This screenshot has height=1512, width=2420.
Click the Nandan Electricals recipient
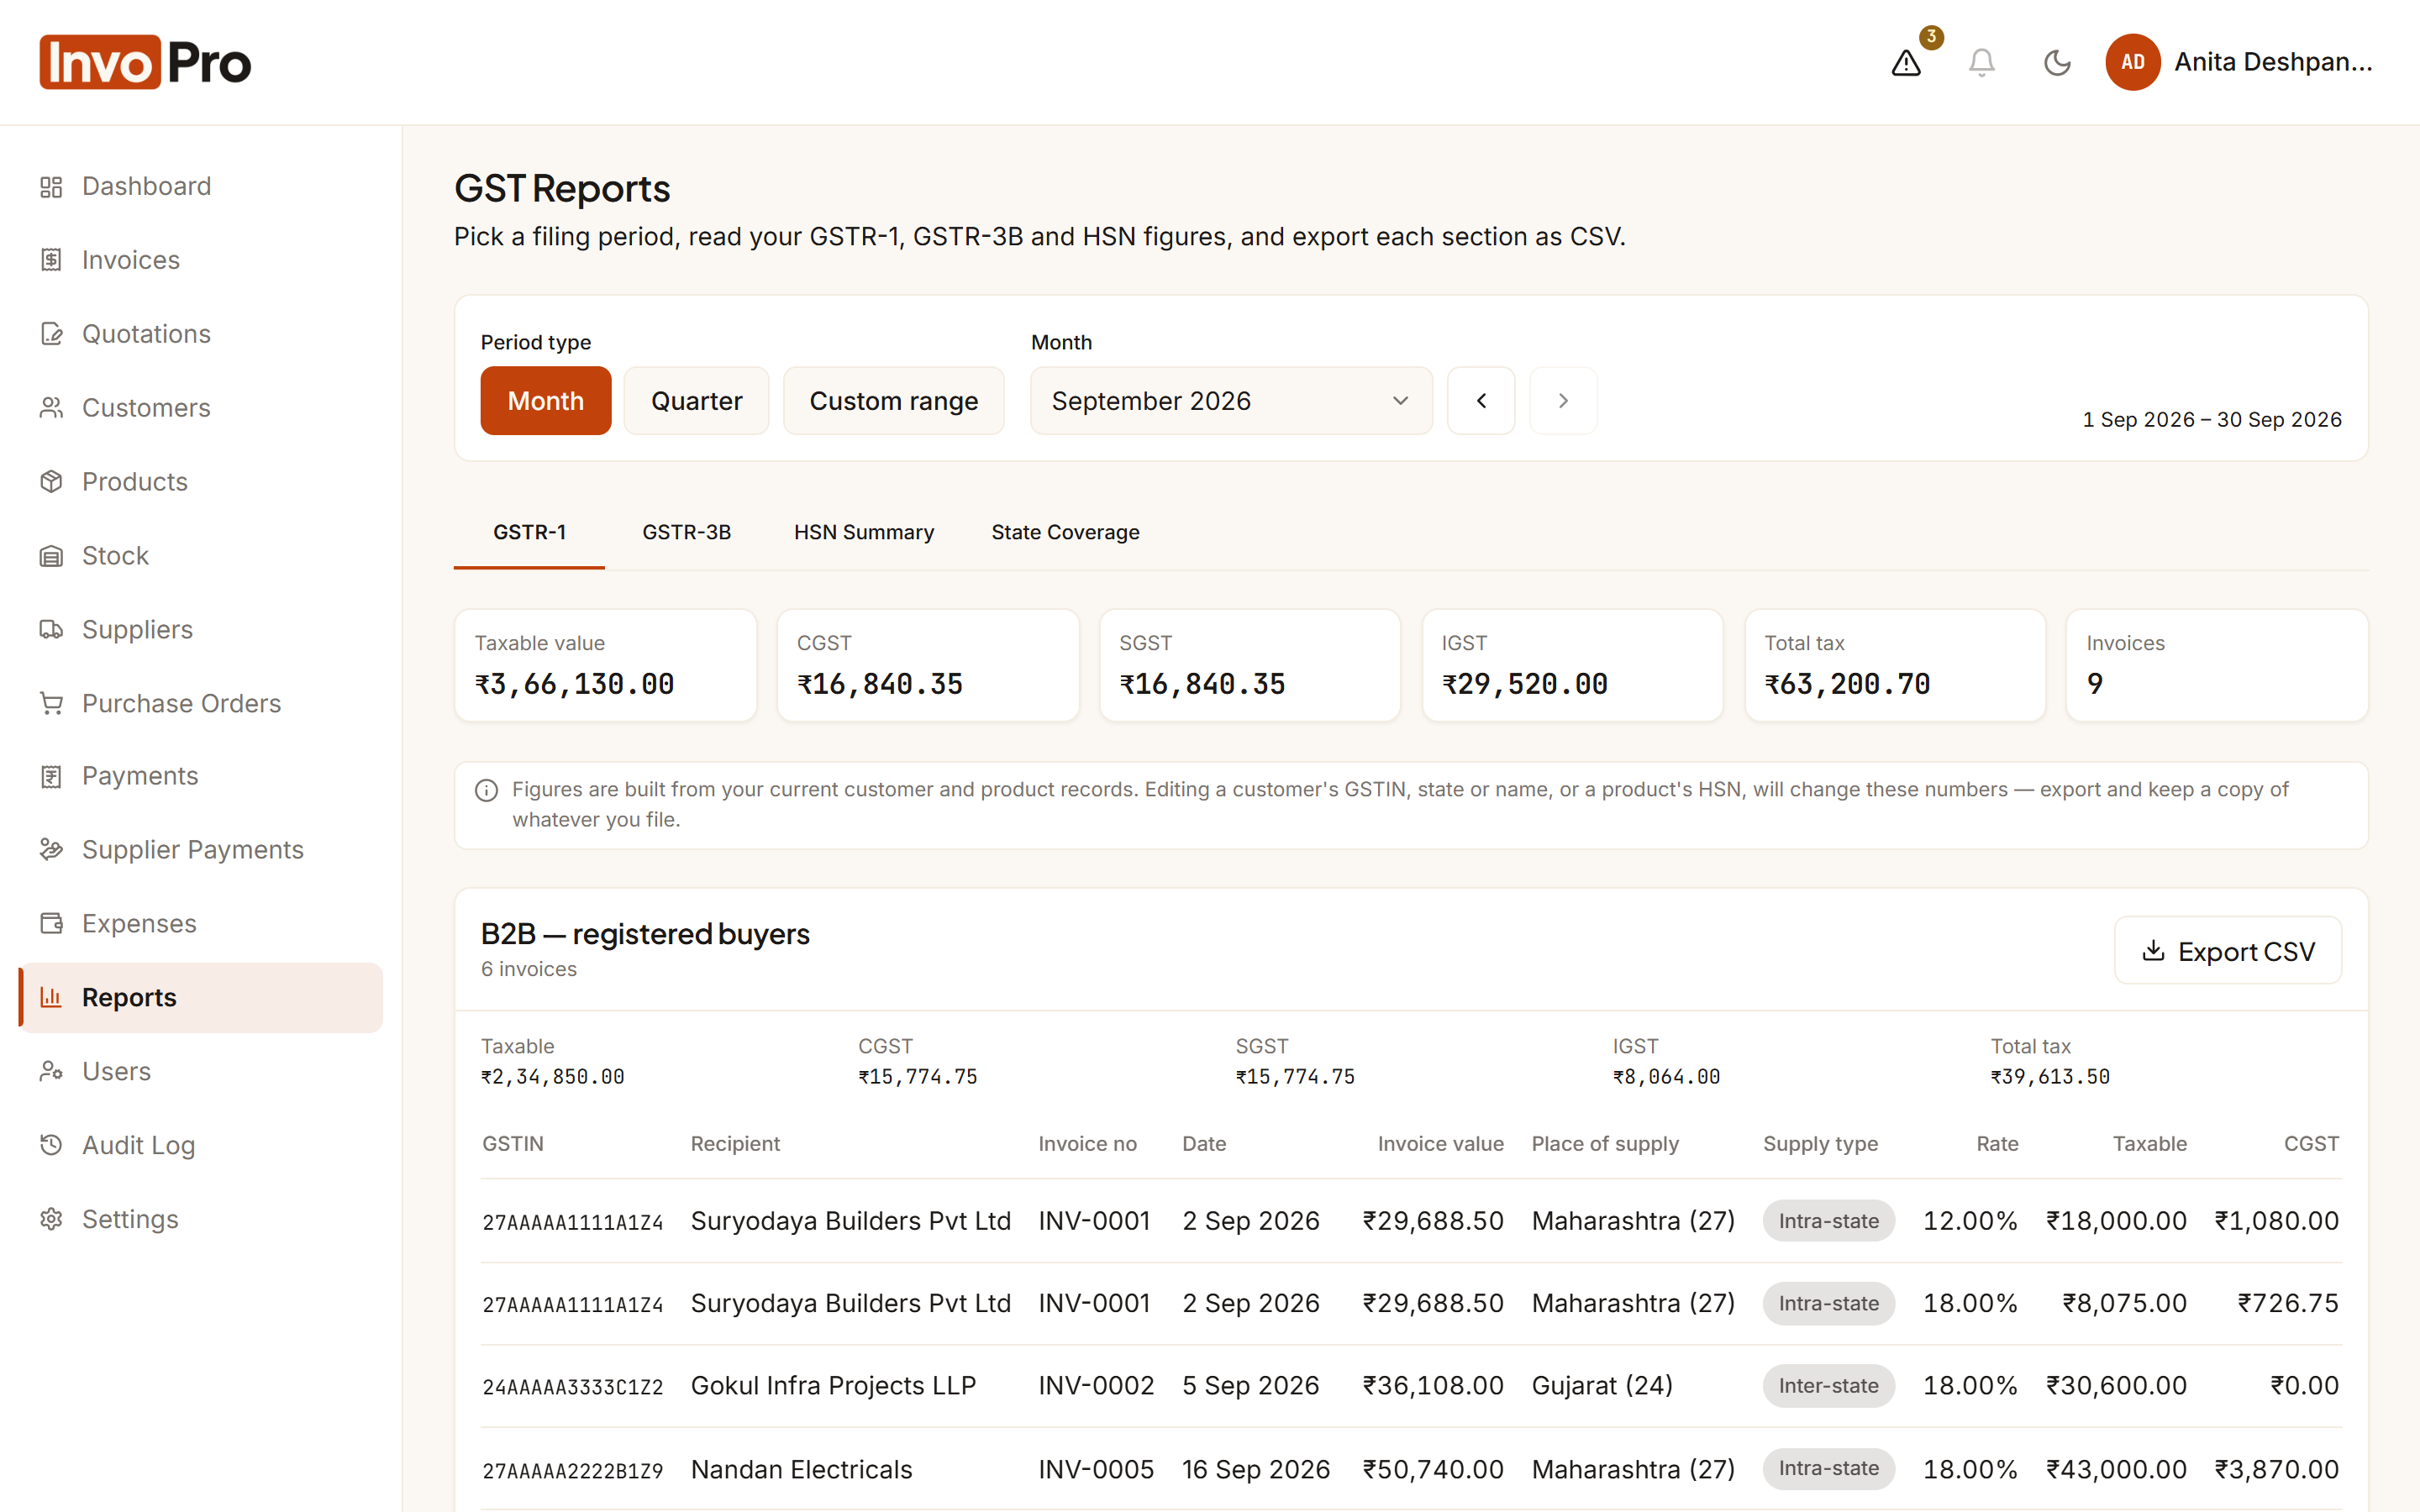801,1469
